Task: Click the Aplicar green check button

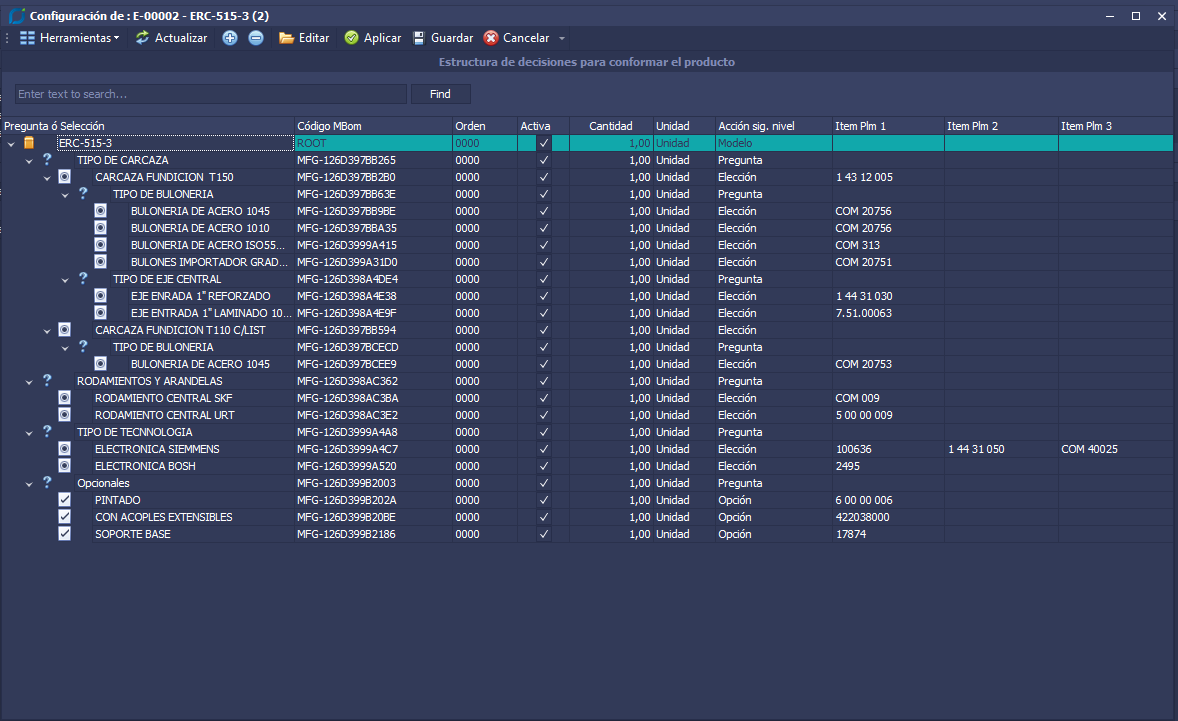Action: (x=373, y=38)
